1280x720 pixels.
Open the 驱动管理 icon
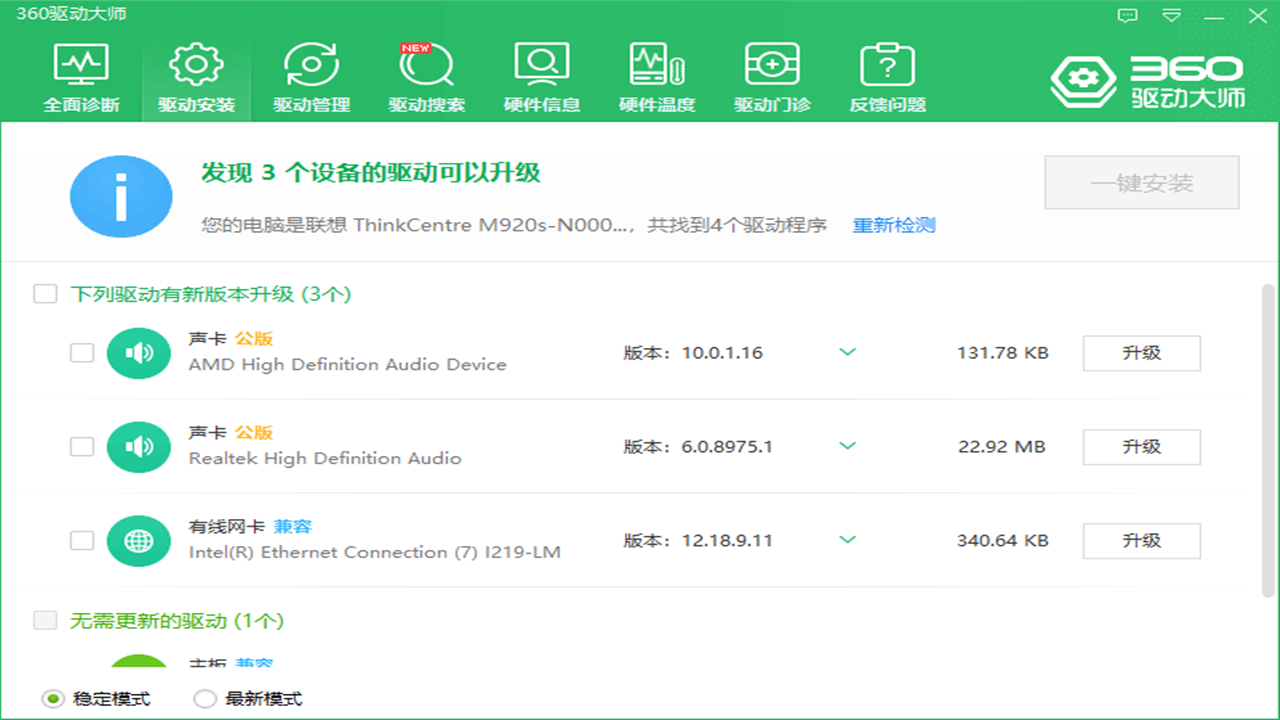[x=312, y=65]
